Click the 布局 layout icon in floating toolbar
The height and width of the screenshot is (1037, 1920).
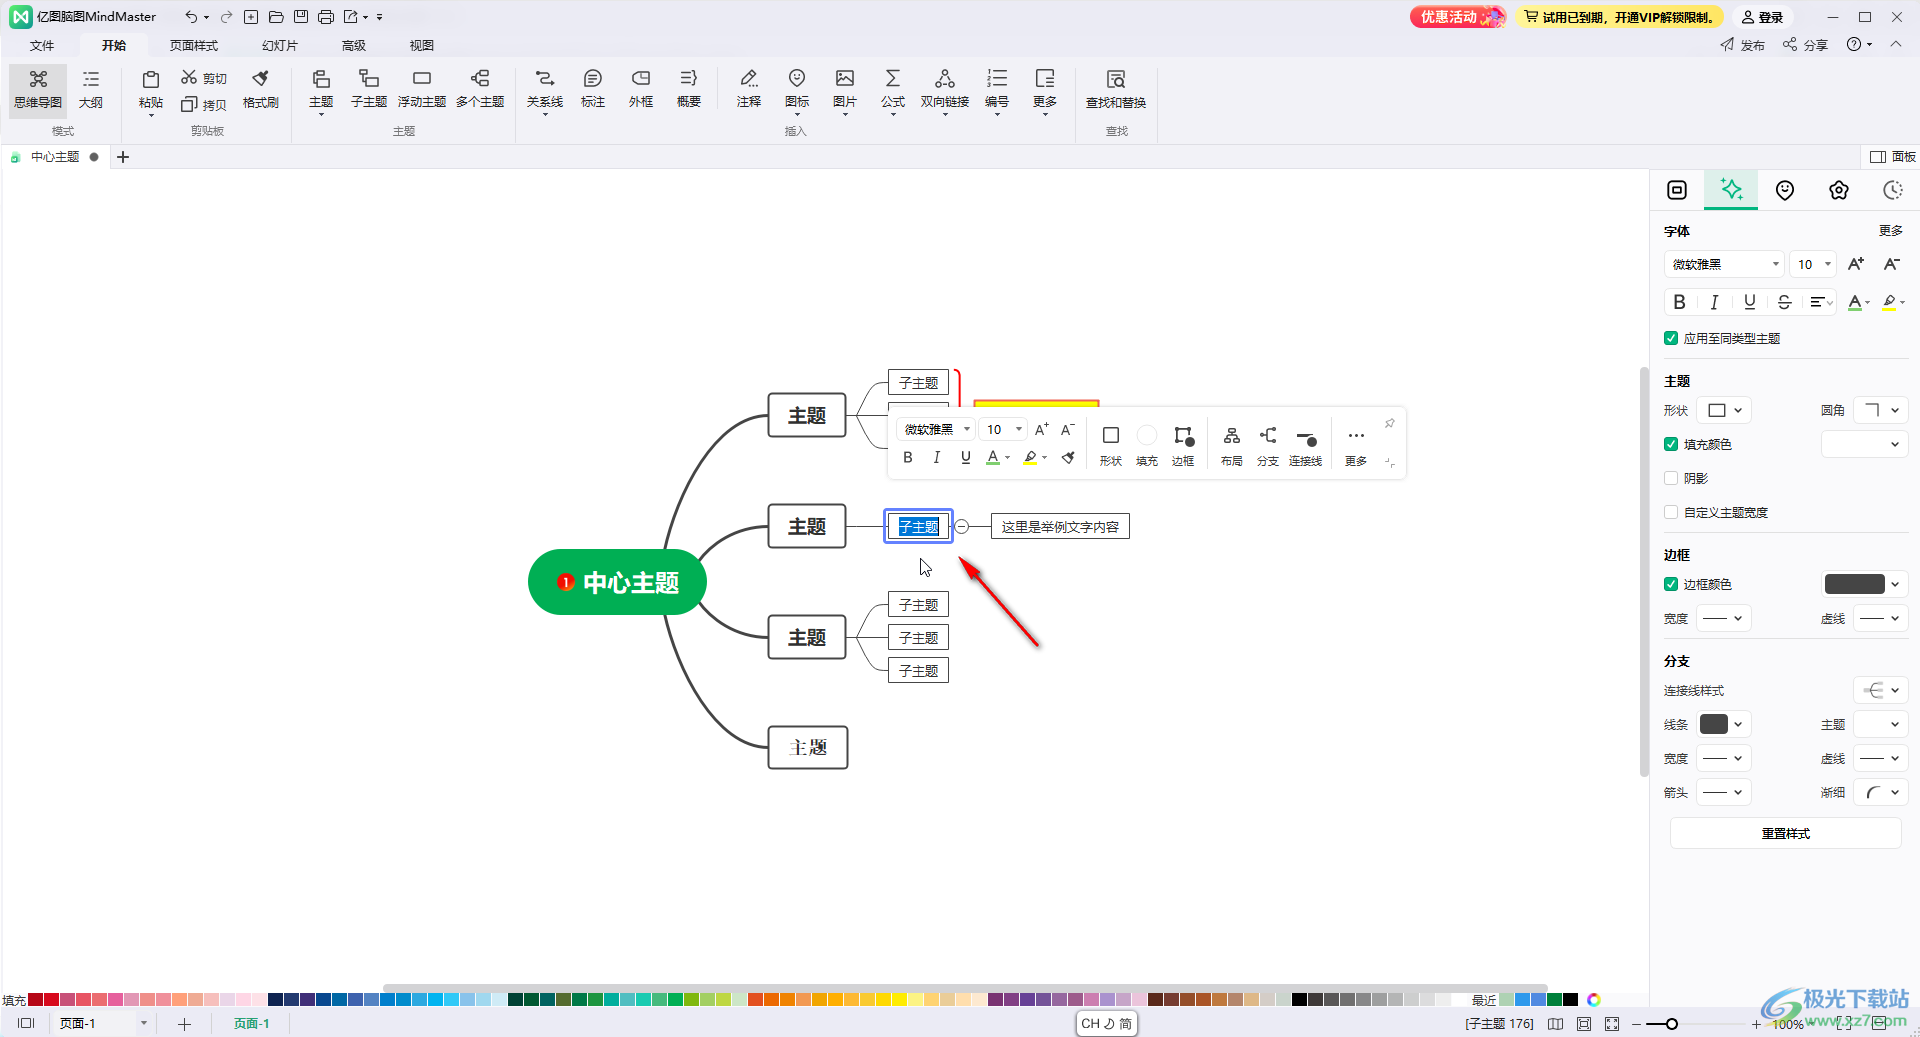[x=1231, y=445]
